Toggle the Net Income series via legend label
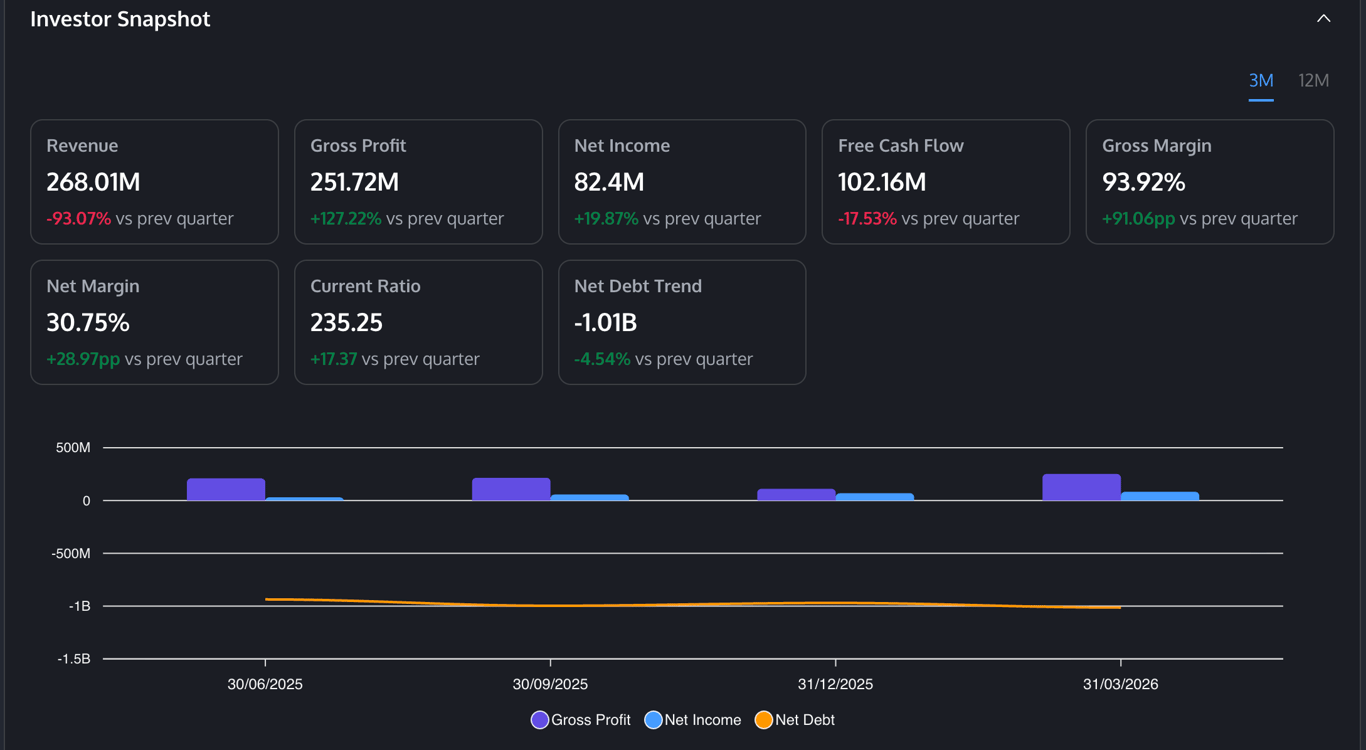The image size is (1366, 750). tap(703, 720)
